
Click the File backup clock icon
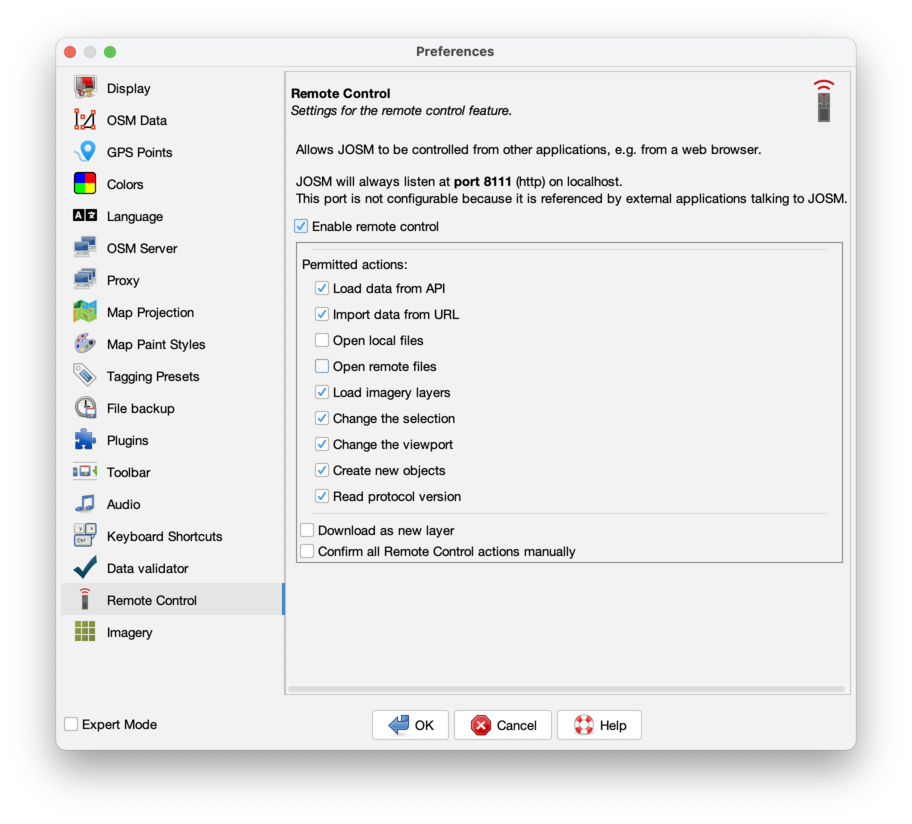pyautogui.click(x=85, y=408)
